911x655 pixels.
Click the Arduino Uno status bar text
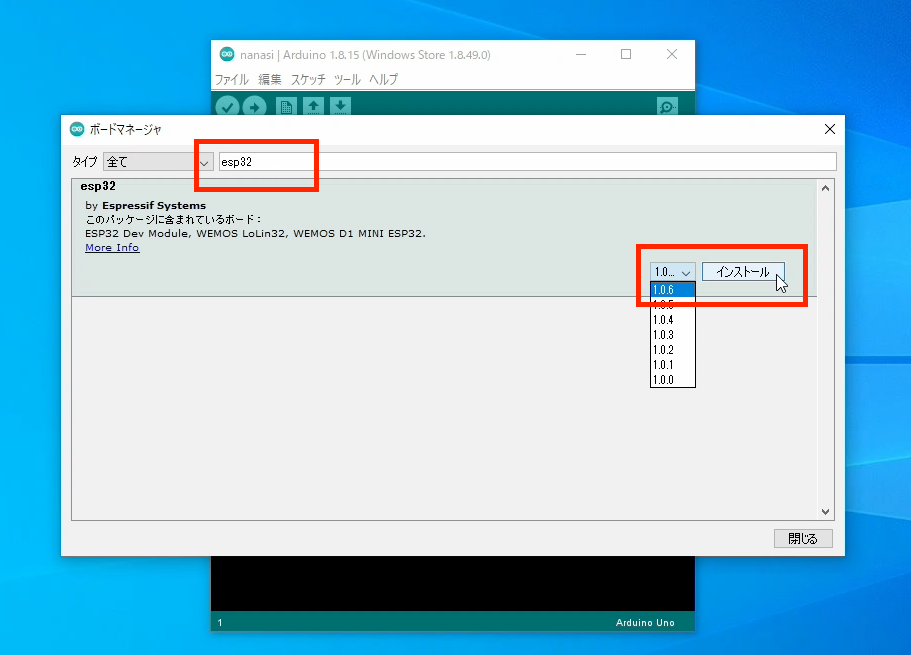click(x=645, y=622)
